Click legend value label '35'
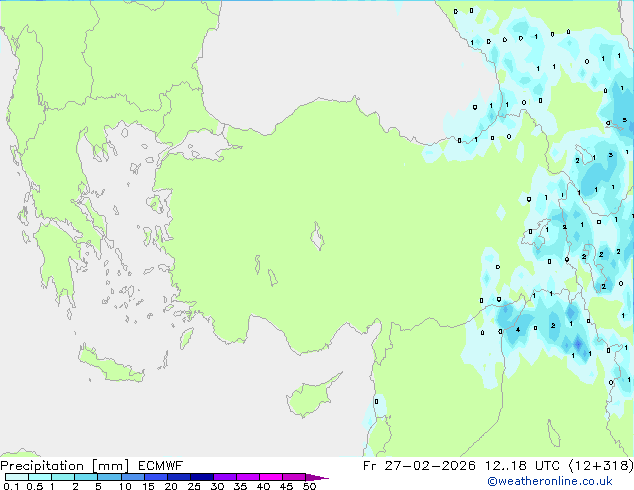 (x=240, y=486)
